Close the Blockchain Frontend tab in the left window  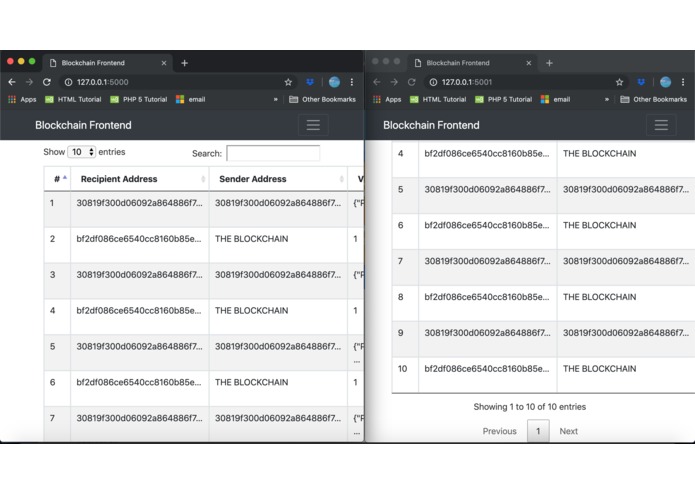[x=164, y=63]
